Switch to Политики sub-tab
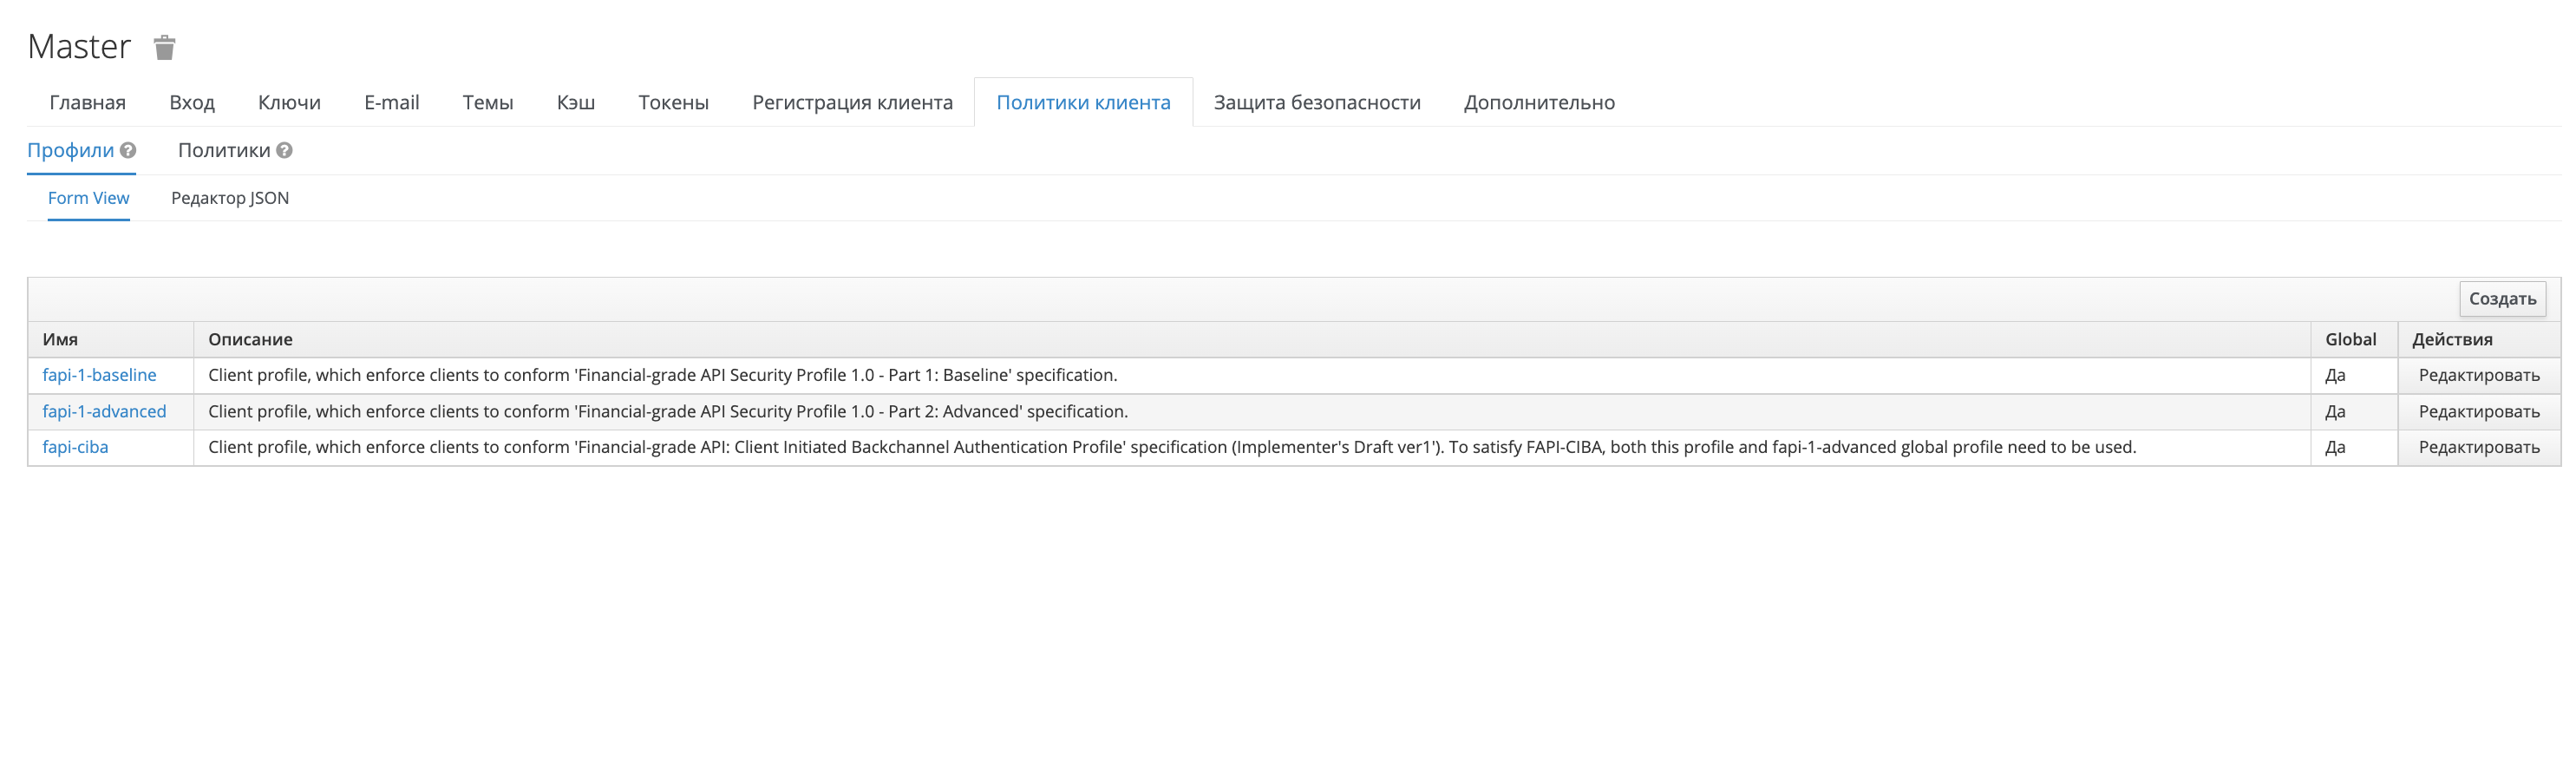Screen dimensions: 2576x781 (x=224, y=150)
